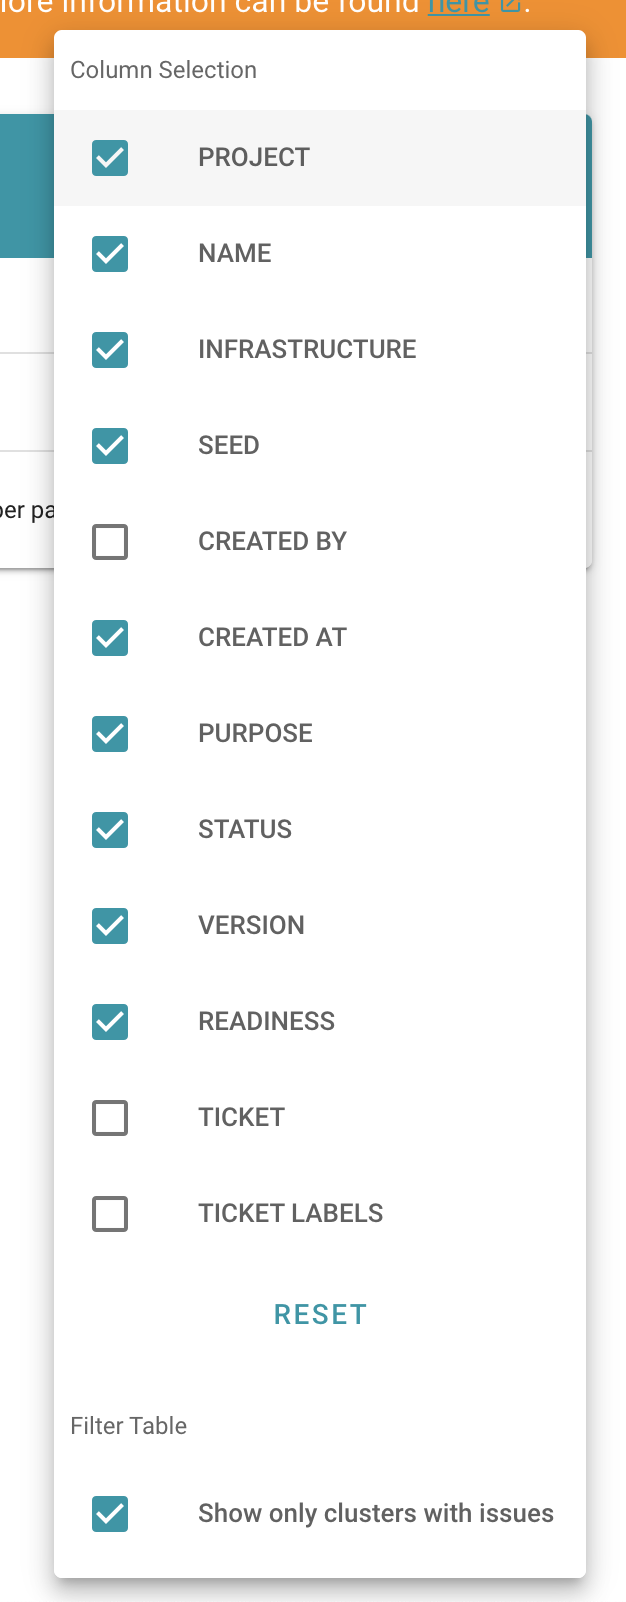Hide the STATUS column
The height and width of the screenshot is (1602, 626).
(x=110, y=830)
